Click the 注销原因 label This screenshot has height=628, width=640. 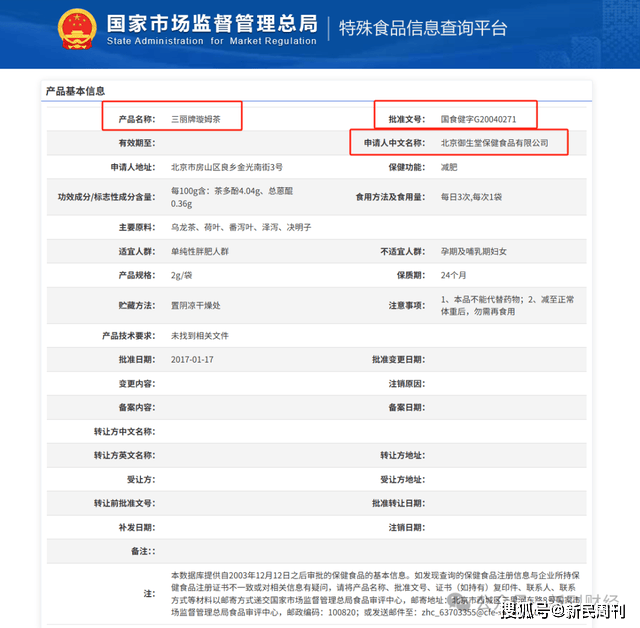click(x=407, y=384)
